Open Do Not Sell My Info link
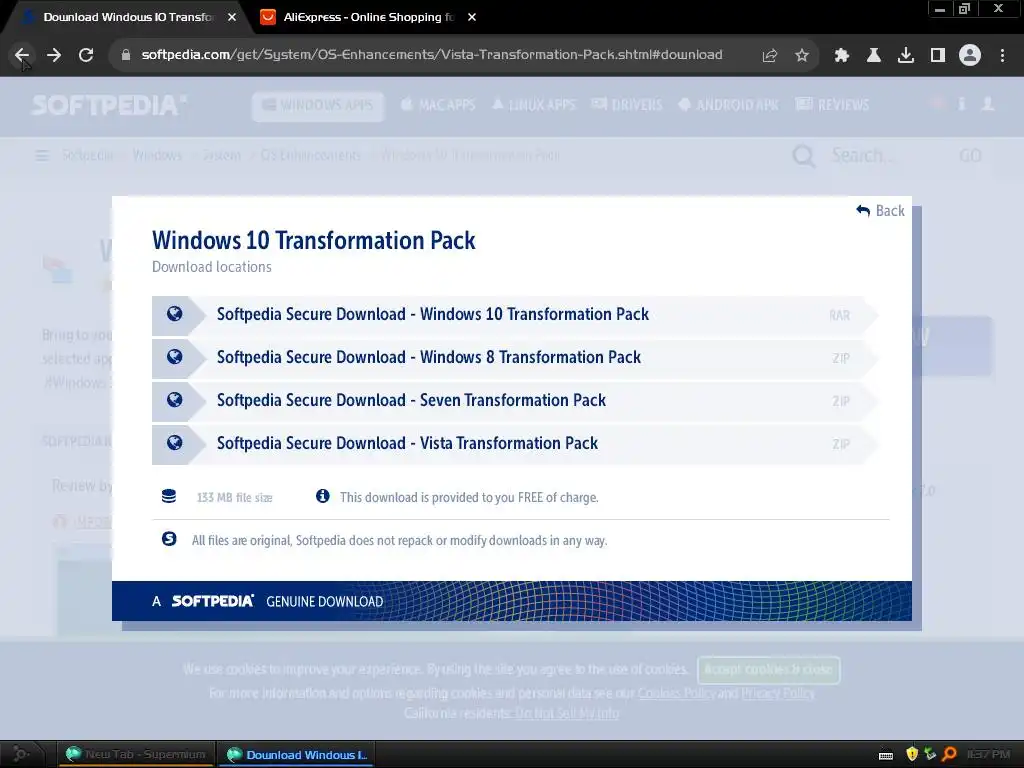The image size is (1024, 768). point(566,713)
